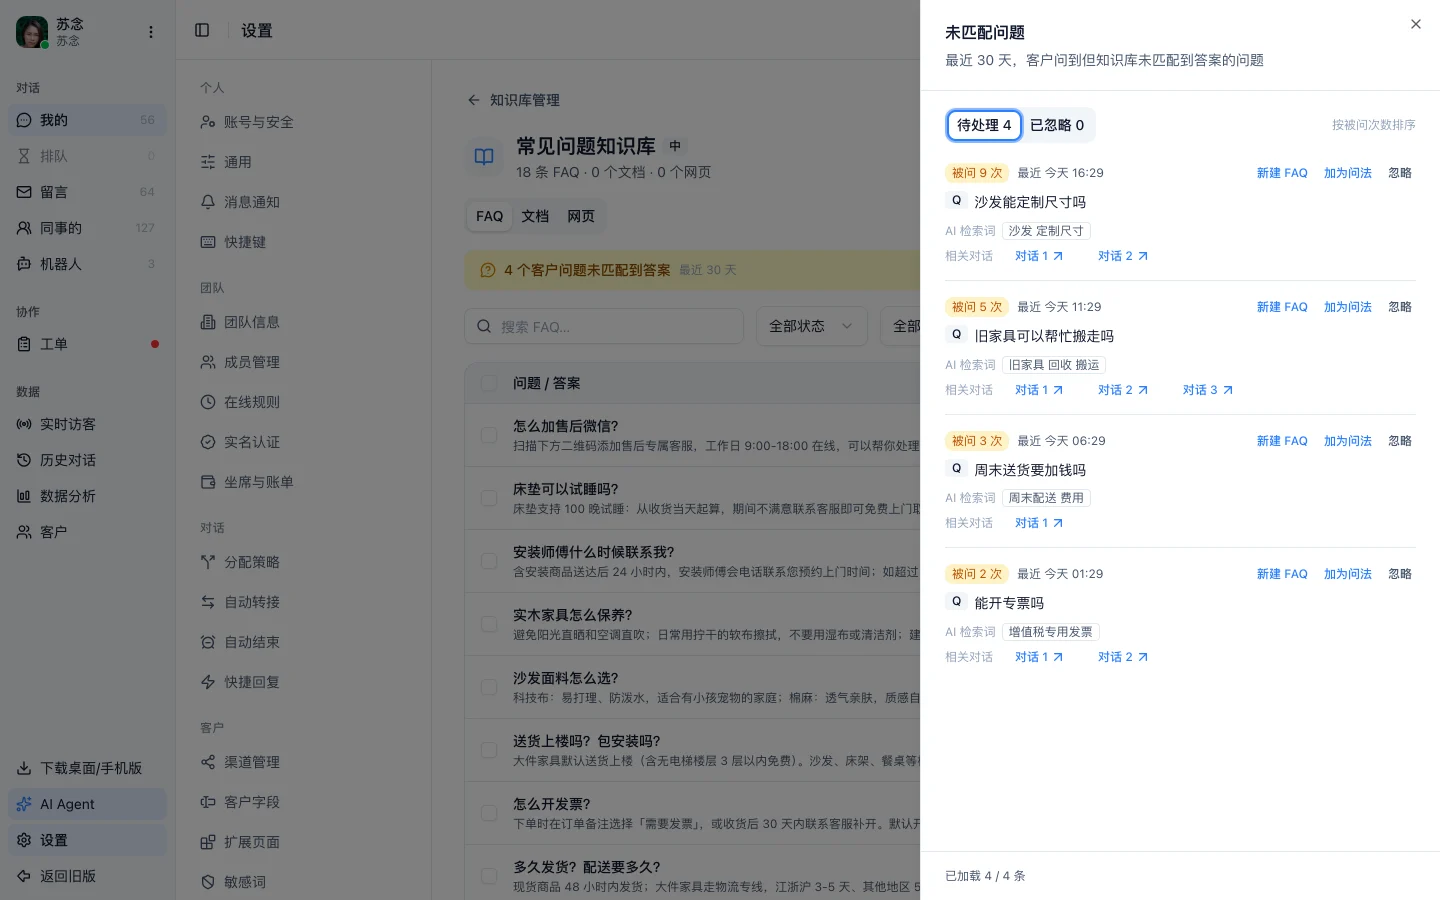Click 加为问法 for 旧家具可以帮忙搬走吗
1440x900 pixels.
[x=1347, y=307]
